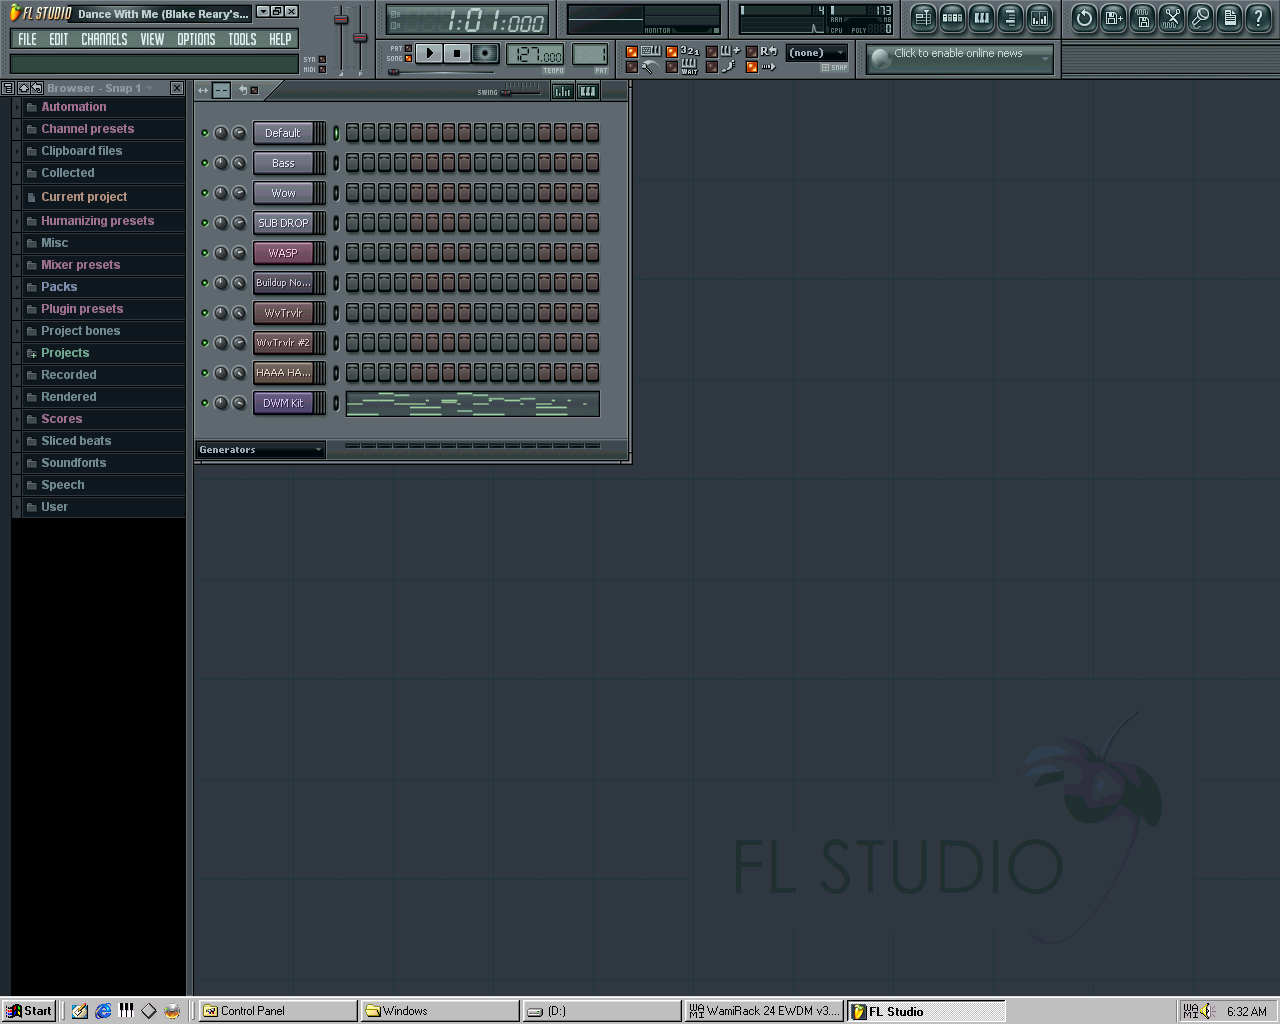The image size is (1280, 1024).
Task: Click the render-to-wave file icon
Action: pos(1142,17)
